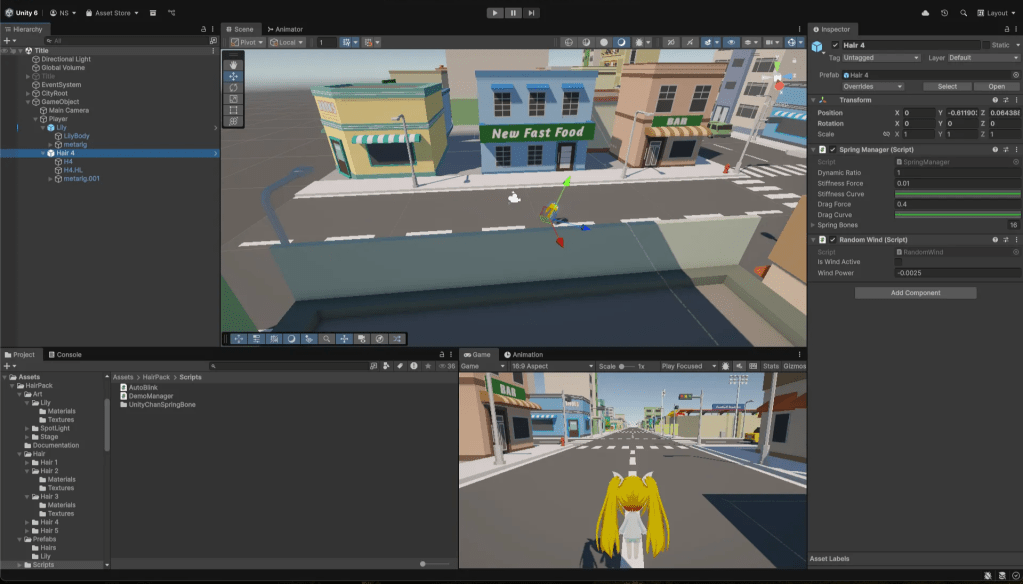Open Undo History icon in top bar
The width and height of the screenshot is (1023, 584).
click(944, 13)
